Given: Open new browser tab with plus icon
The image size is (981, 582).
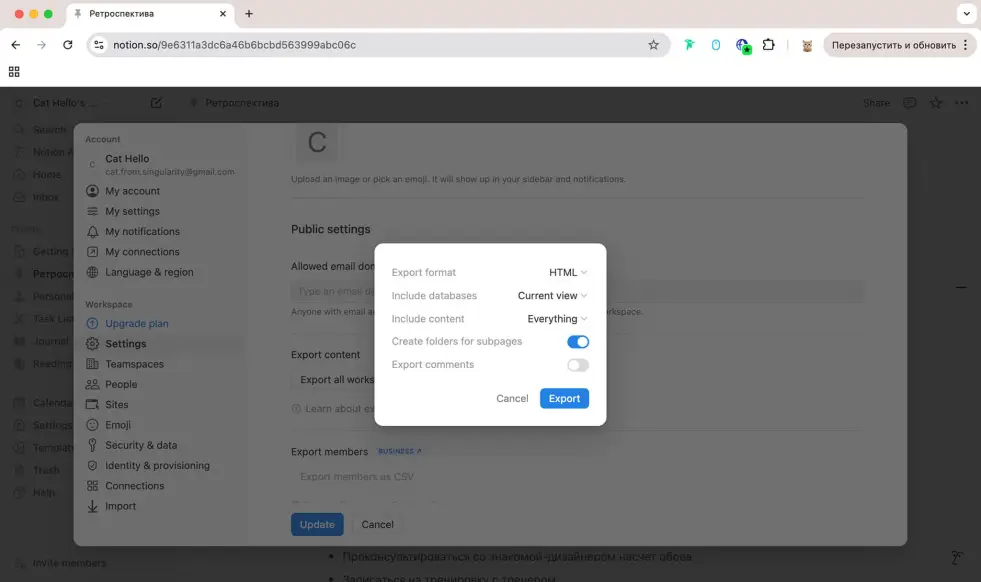Looking at the screenshot, I should click(x=249, y=14).
